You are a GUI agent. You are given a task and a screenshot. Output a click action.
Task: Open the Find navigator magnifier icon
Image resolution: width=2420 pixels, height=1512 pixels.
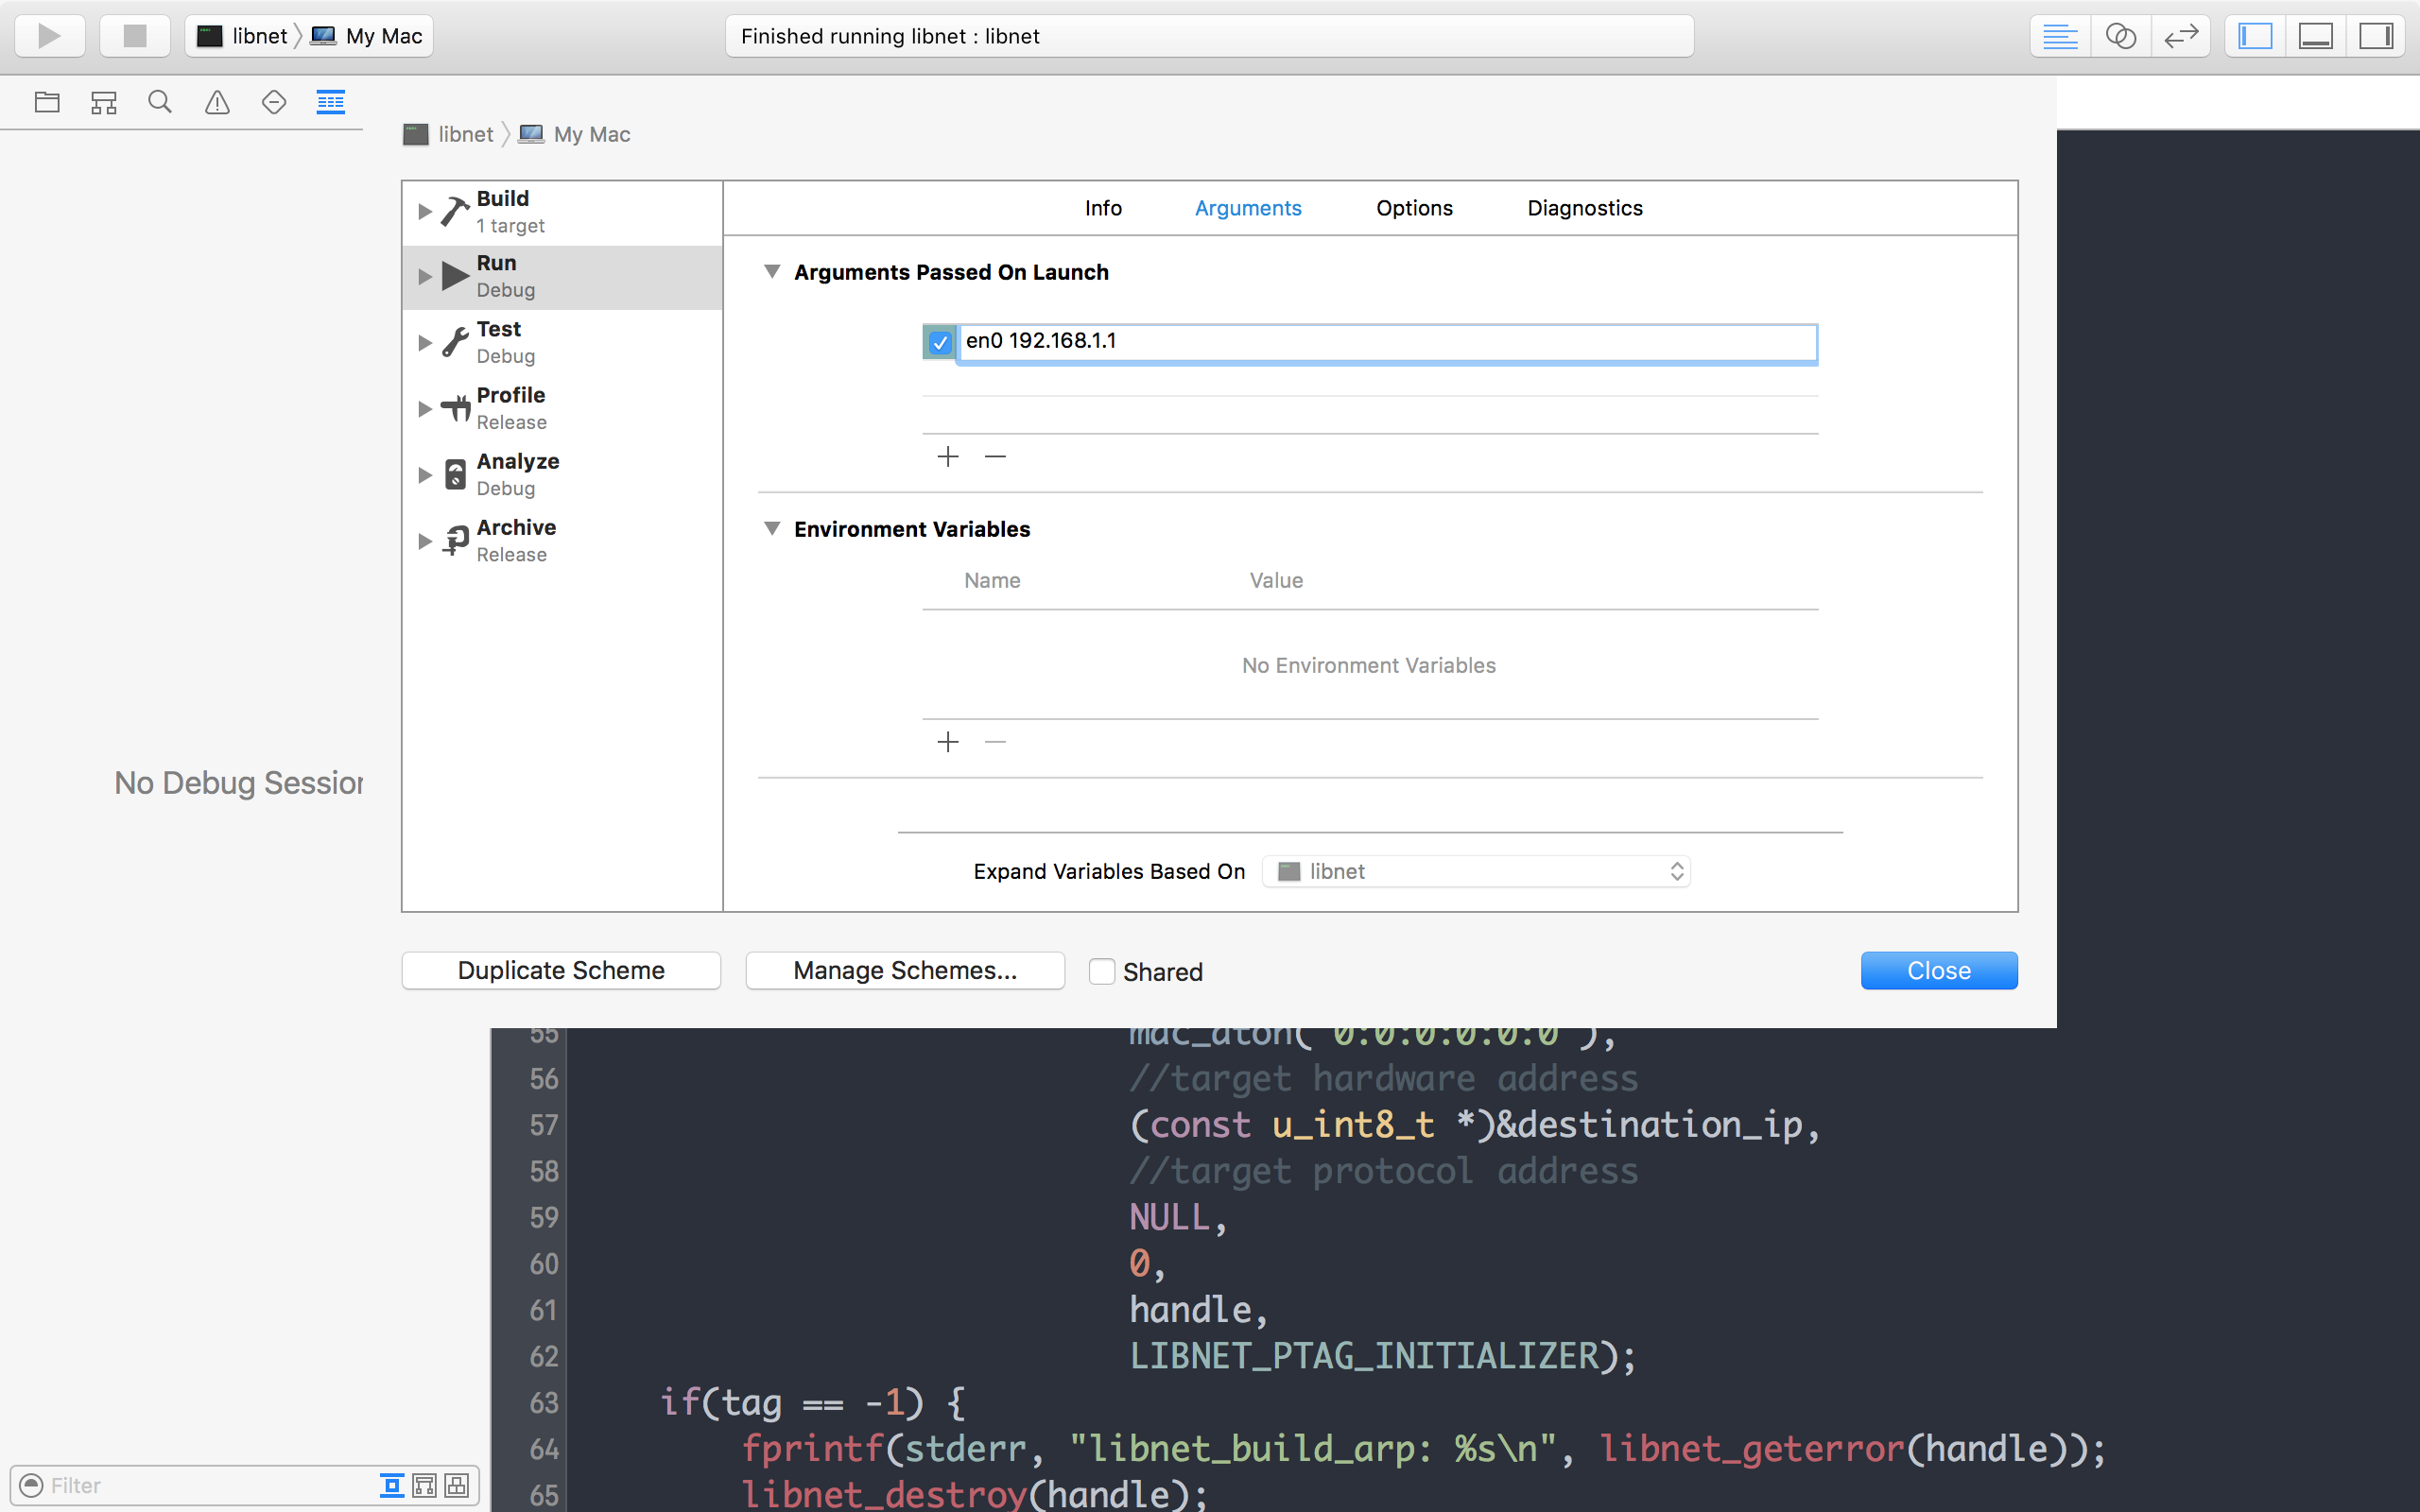point(160,102)
